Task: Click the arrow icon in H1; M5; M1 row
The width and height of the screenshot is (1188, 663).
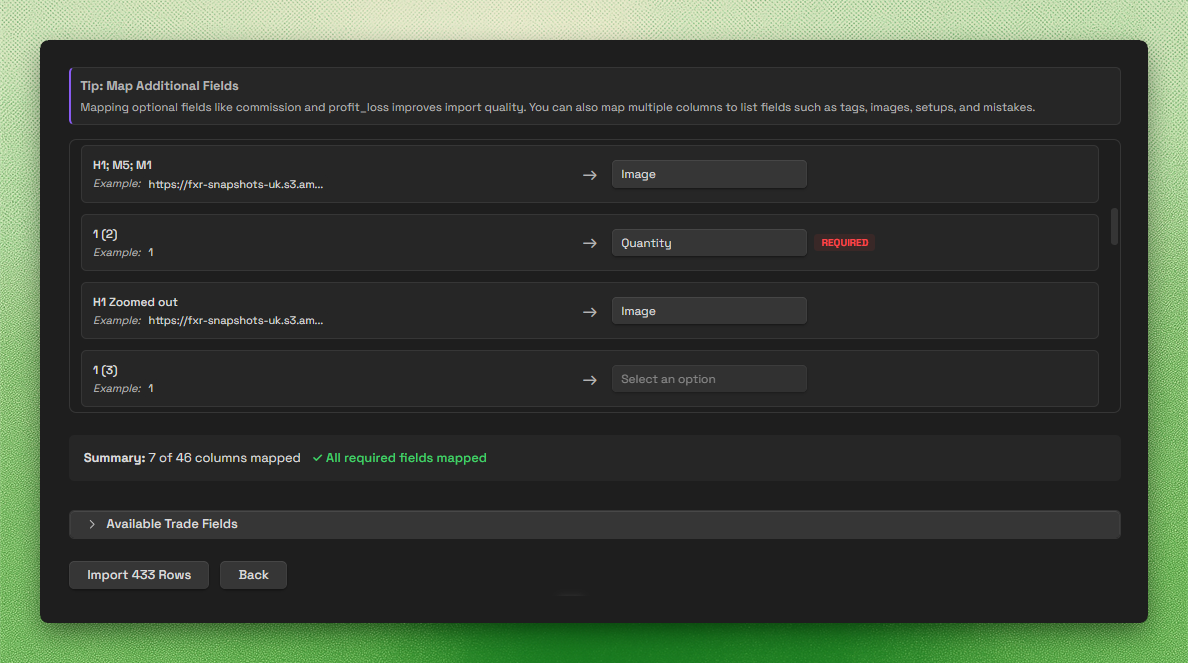Action: (x=589, y=175)
